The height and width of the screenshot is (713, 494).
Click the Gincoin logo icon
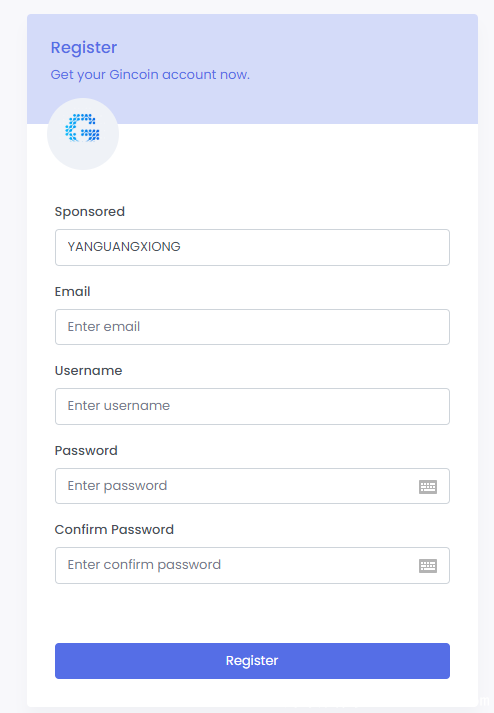(x=83, y=129)
